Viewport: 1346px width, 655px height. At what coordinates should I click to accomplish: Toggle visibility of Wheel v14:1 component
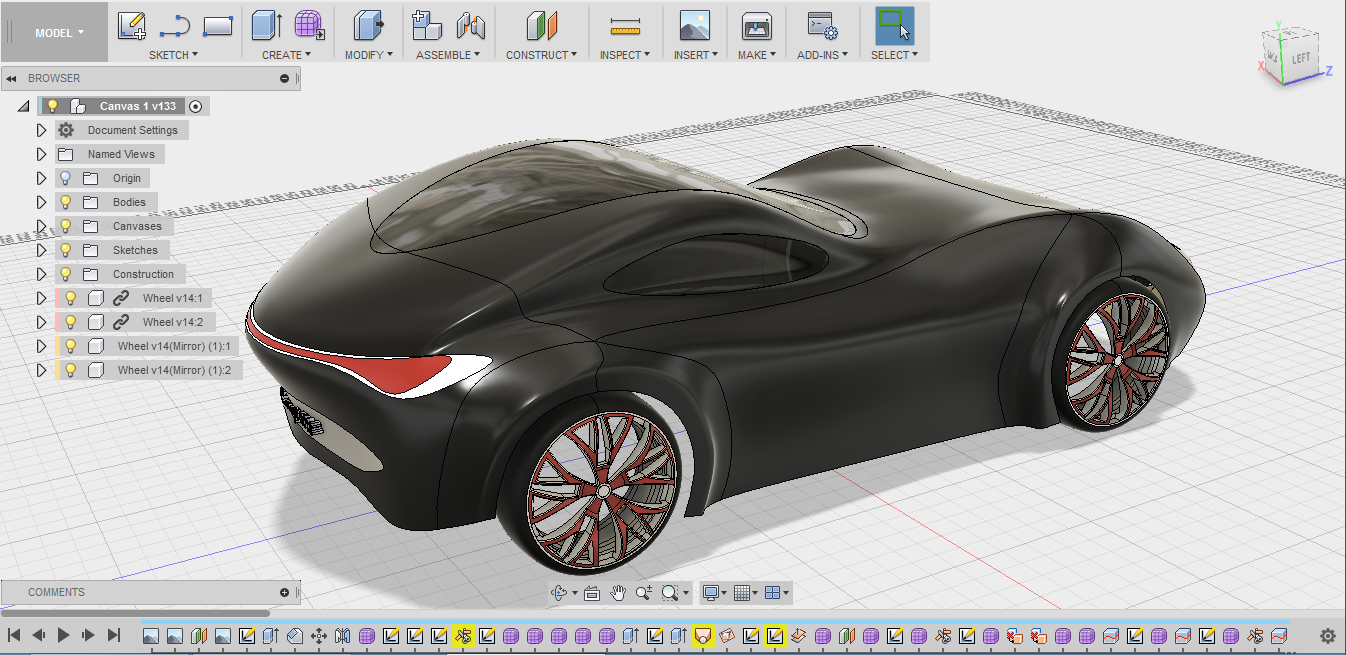coord(71,298)
